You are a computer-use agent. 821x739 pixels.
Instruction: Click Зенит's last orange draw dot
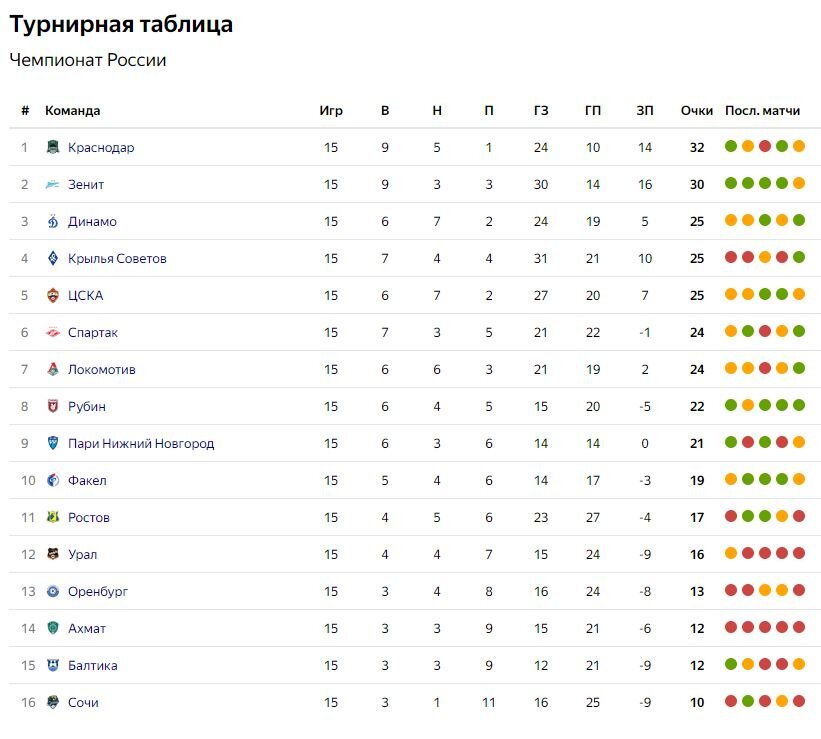point(798,183)
